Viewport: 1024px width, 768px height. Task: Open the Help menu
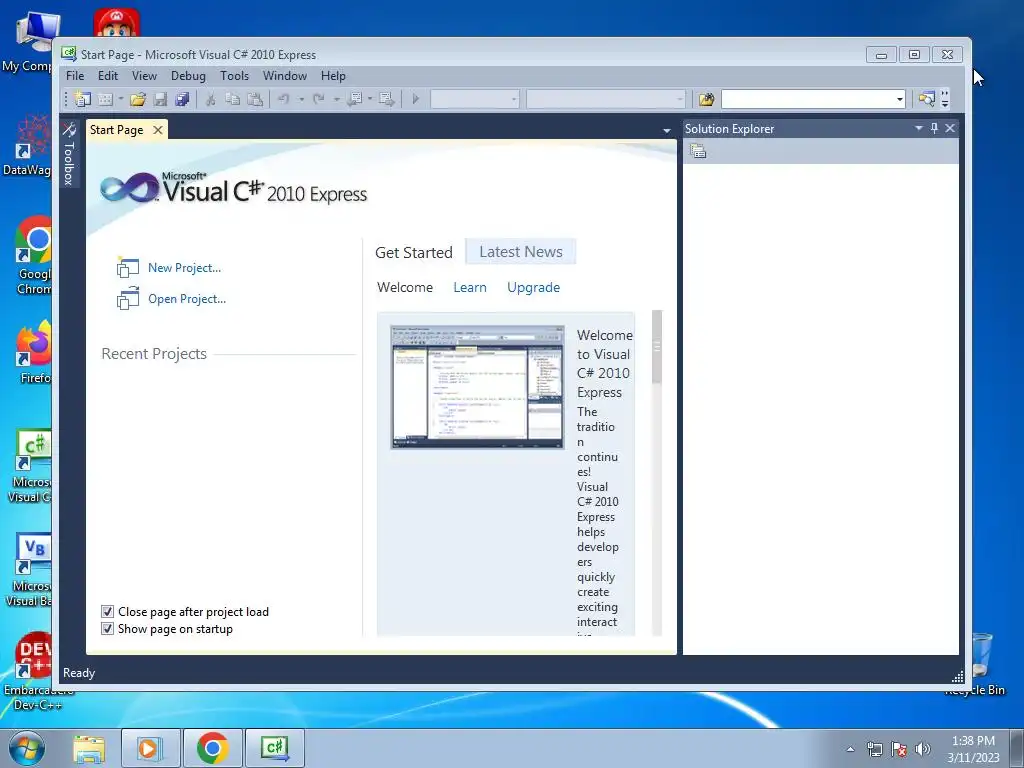[333, 76]
